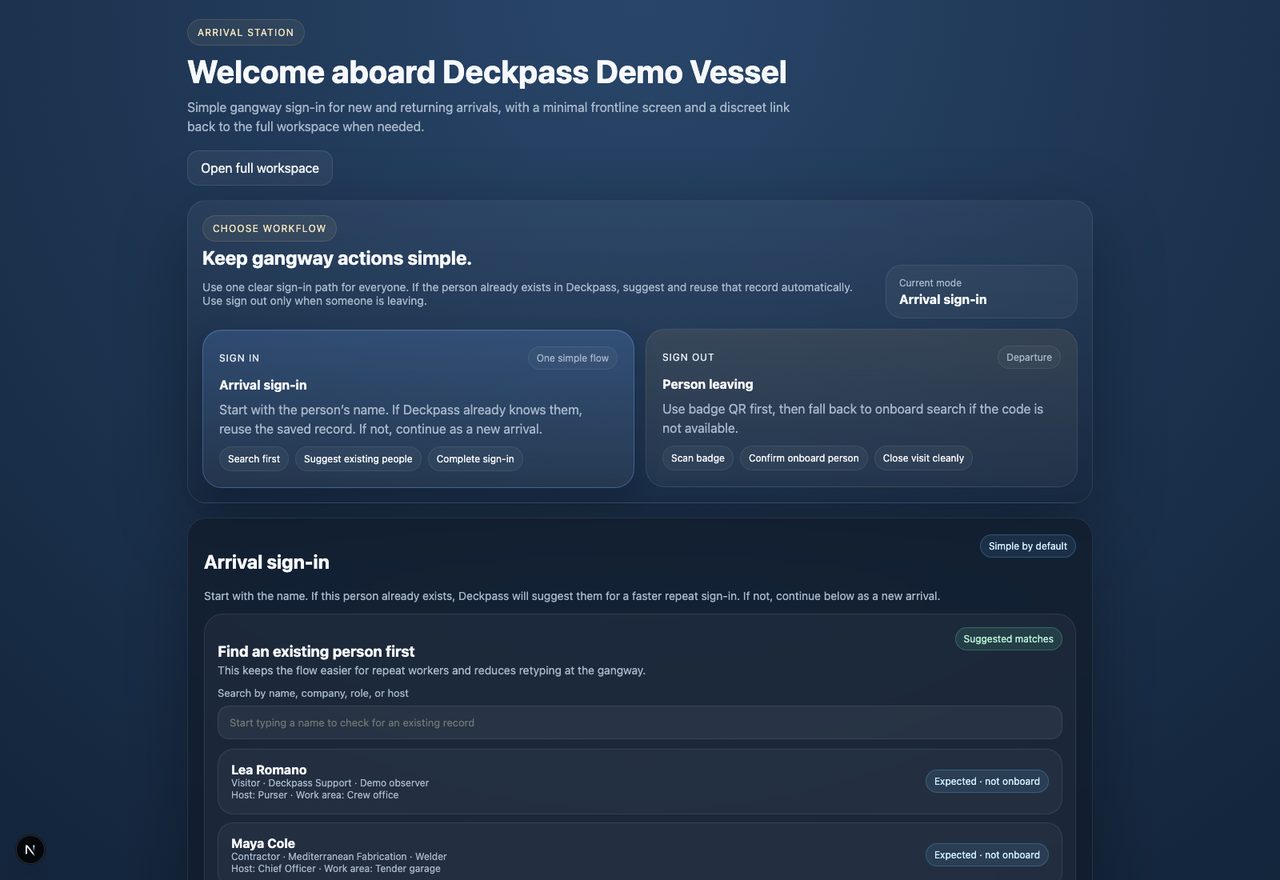The width and height of the screenshot is (1280, 880).
Task: Click the Current mode Arrival sign-in box
Action: pos(981,291)
